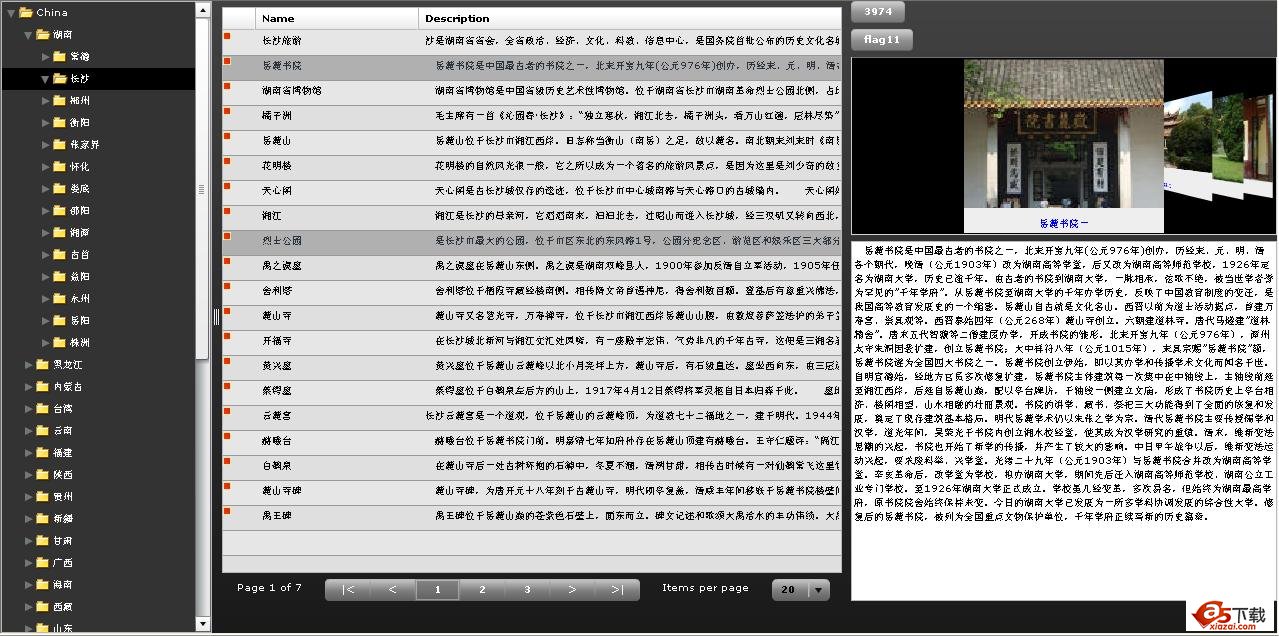The height and width of the screenshot is (636, 1279).
Task: Jump to the first page button
Action: [x=348, y=590]
